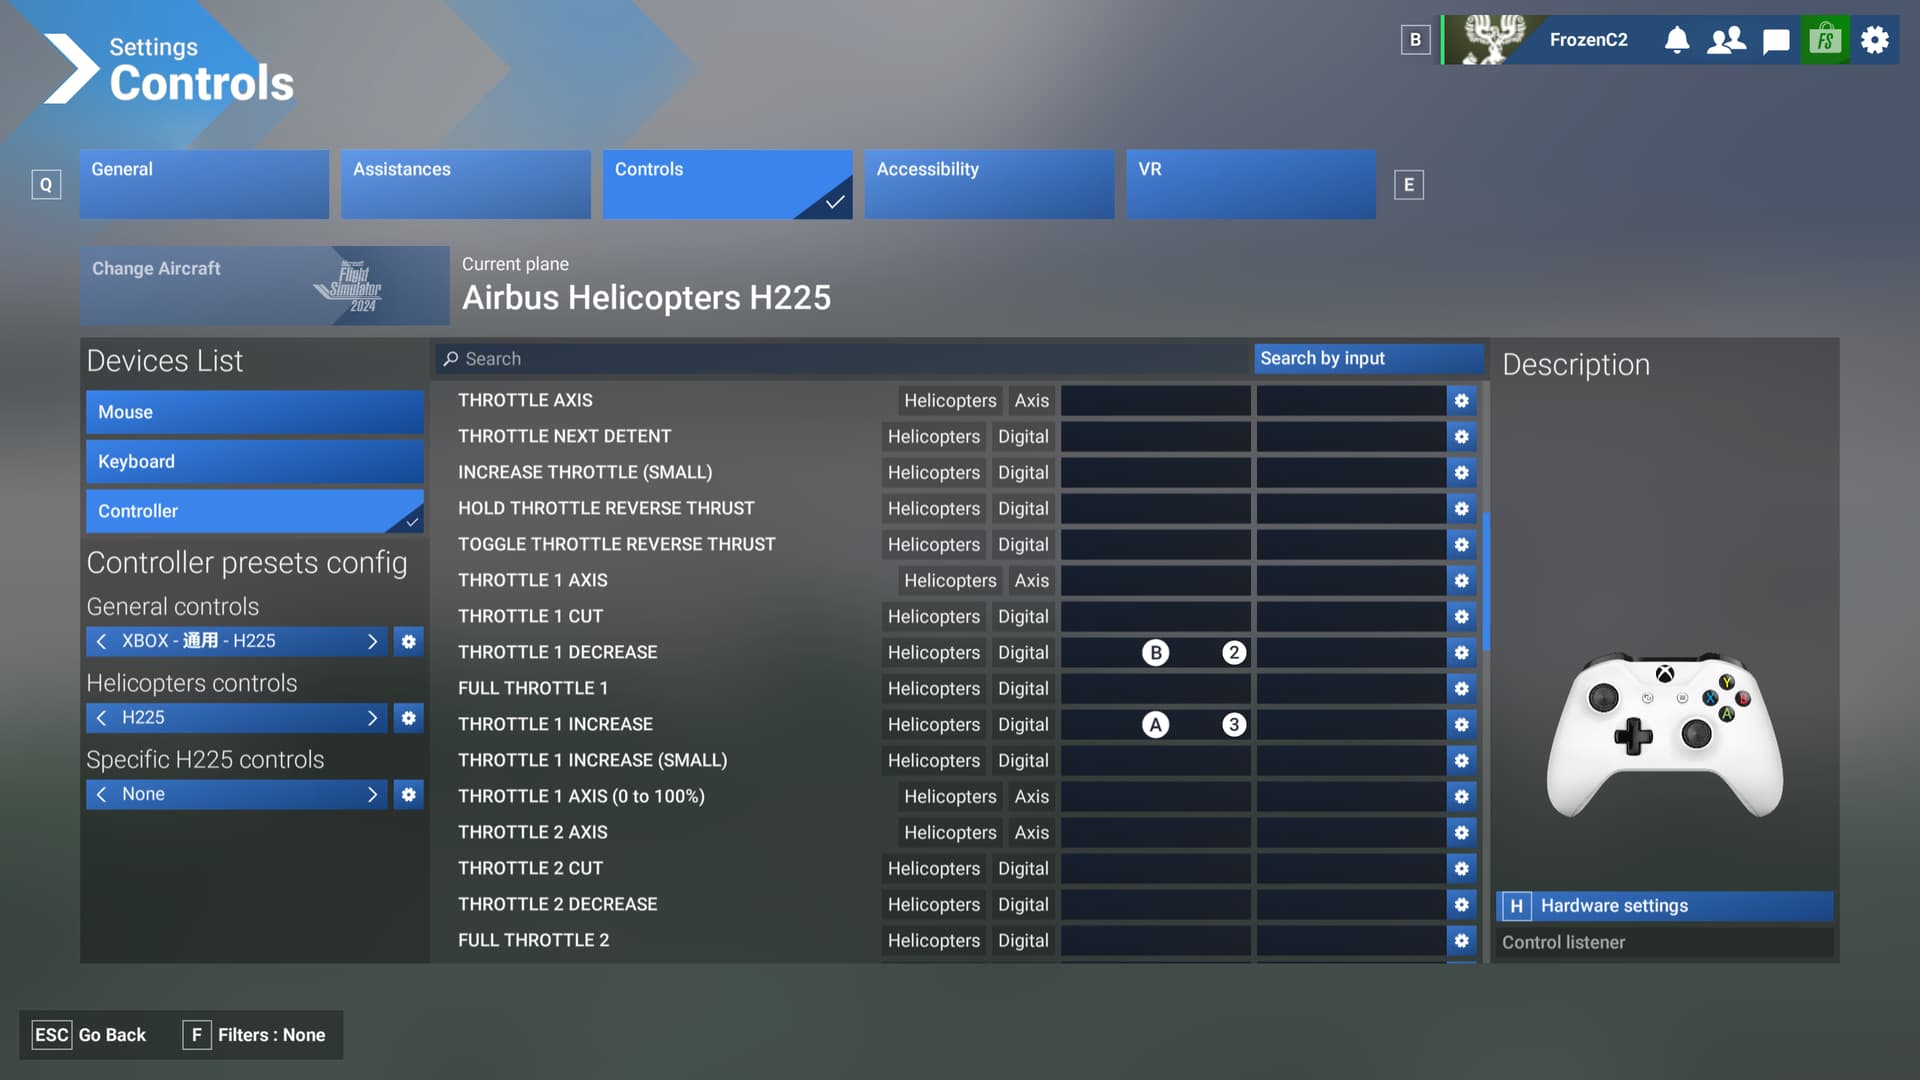1920x1080 pixels.
Task: Open the gear beside the Helicopters controls preset
Action: click(407, 717)
